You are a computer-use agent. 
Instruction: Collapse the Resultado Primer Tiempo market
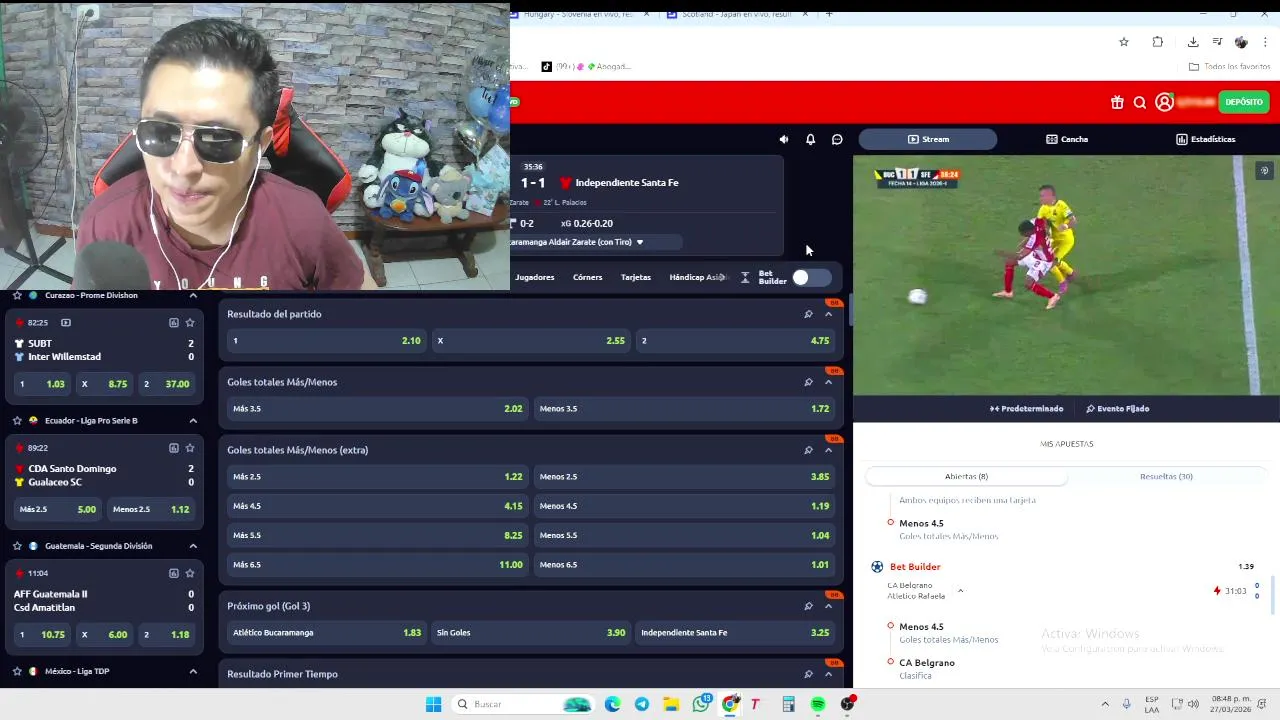point(828,674)
